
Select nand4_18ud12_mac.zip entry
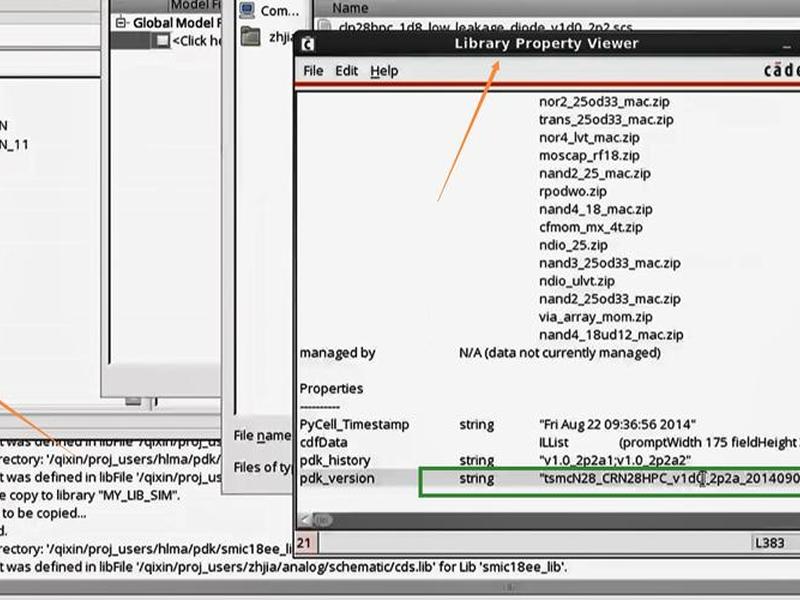click(611, 335)
